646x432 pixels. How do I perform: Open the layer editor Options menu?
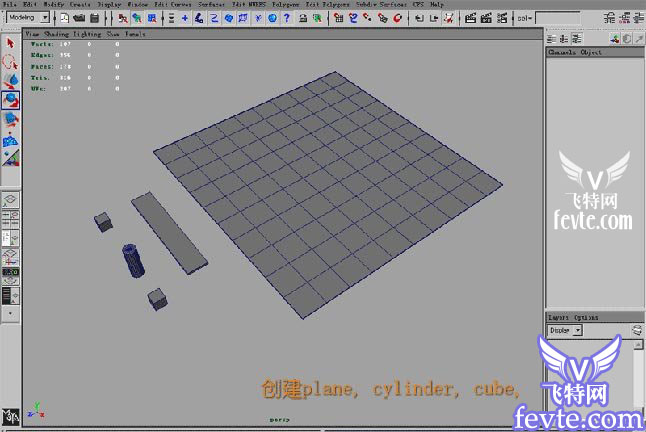(586, 318)
